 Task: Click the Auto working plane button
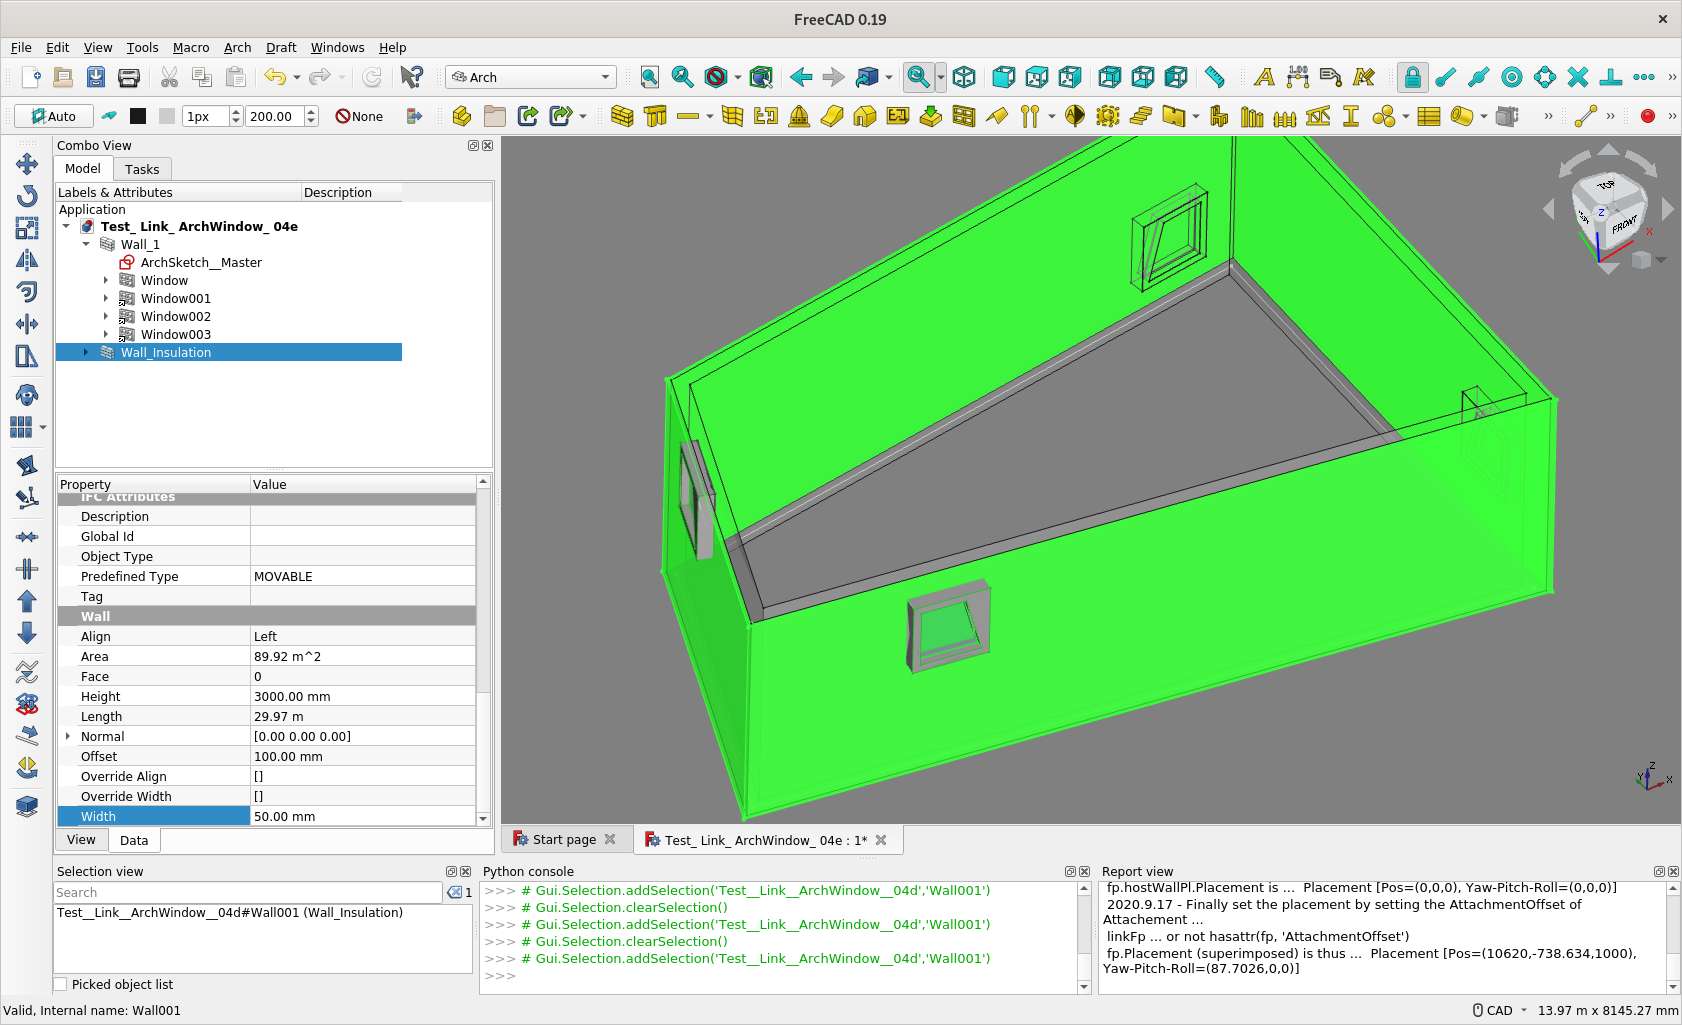(53, 116)
